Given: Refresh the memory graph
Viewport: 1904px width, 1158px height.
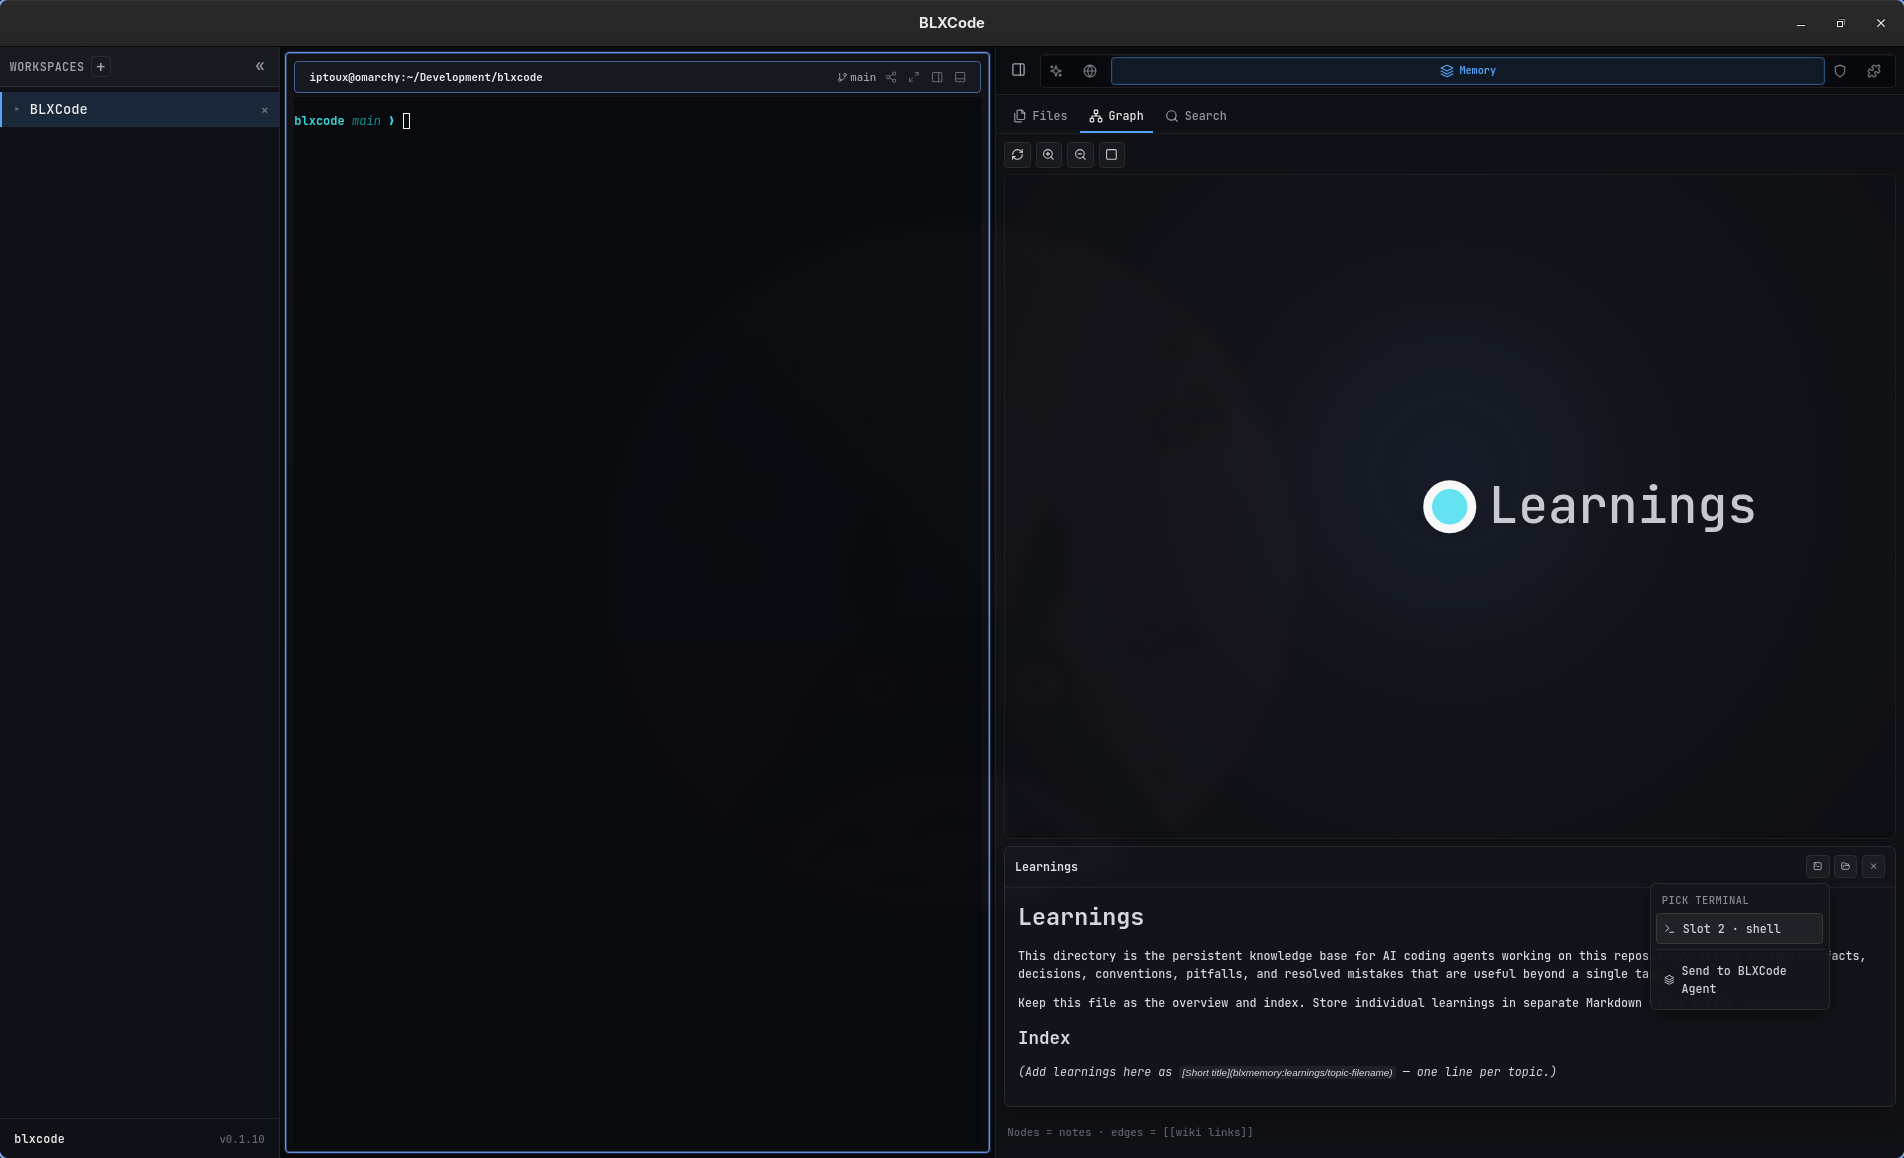Looking at the screenshot, I should 1018,155.
